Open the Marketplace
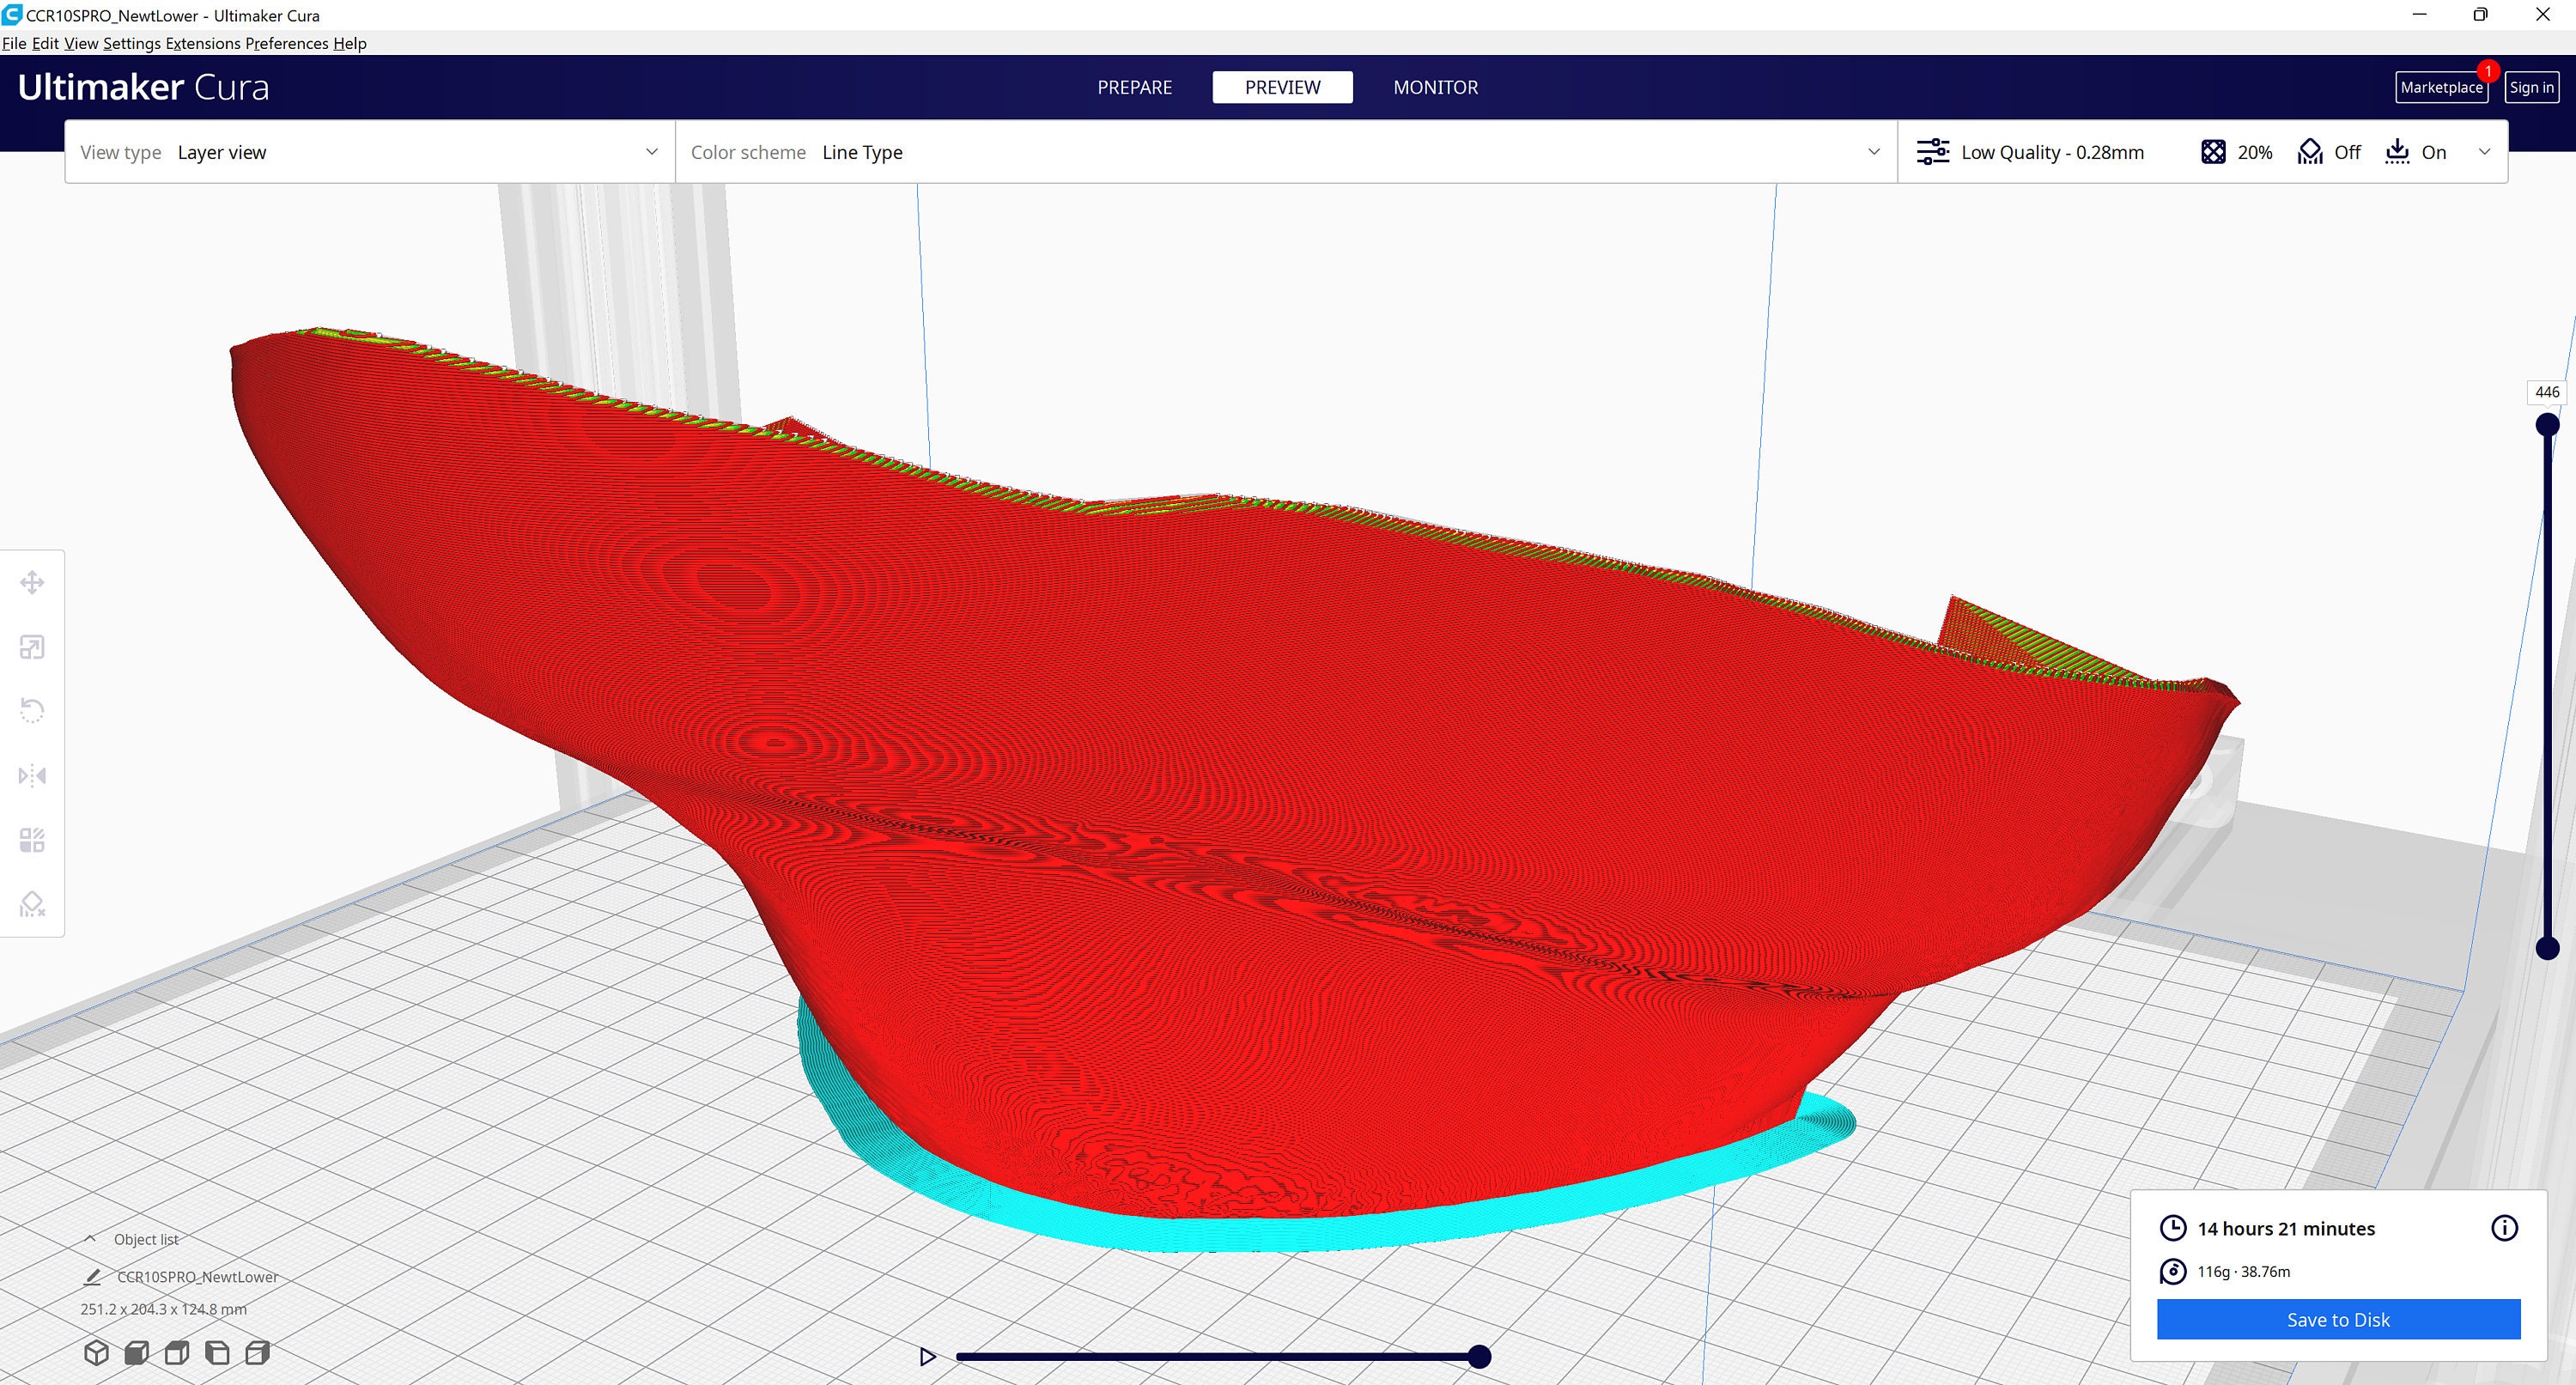The image size is (2576, 1385). 2441,87
